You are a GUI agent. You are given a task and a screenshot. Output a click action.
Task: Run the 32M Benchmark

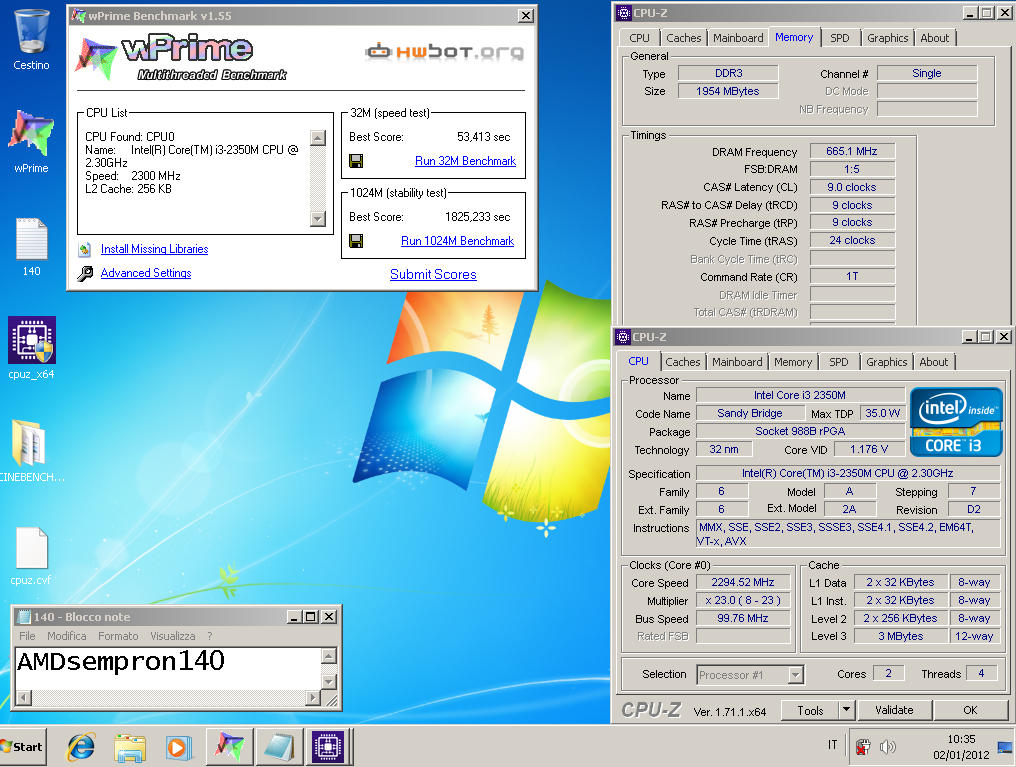(x=465, y=161)
